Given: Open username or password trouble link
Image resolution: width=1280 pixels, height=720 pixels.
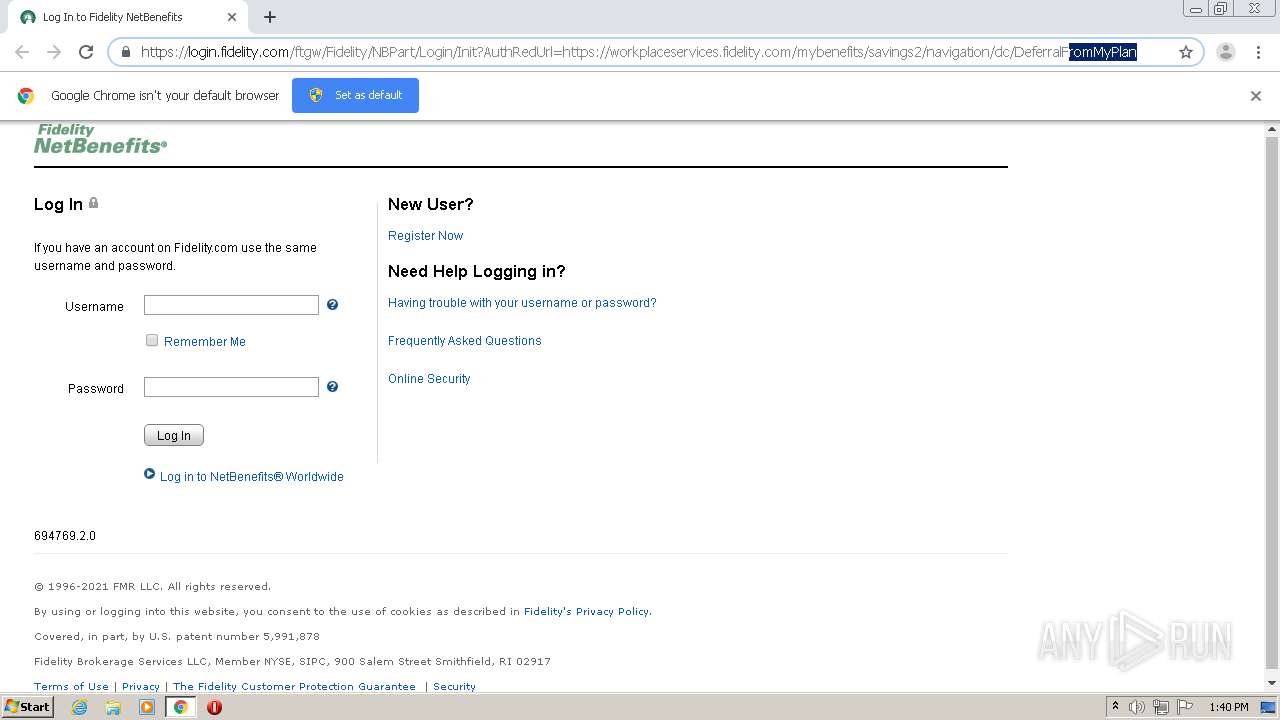Looking at the screenshot, I should [x=522, y=303].
